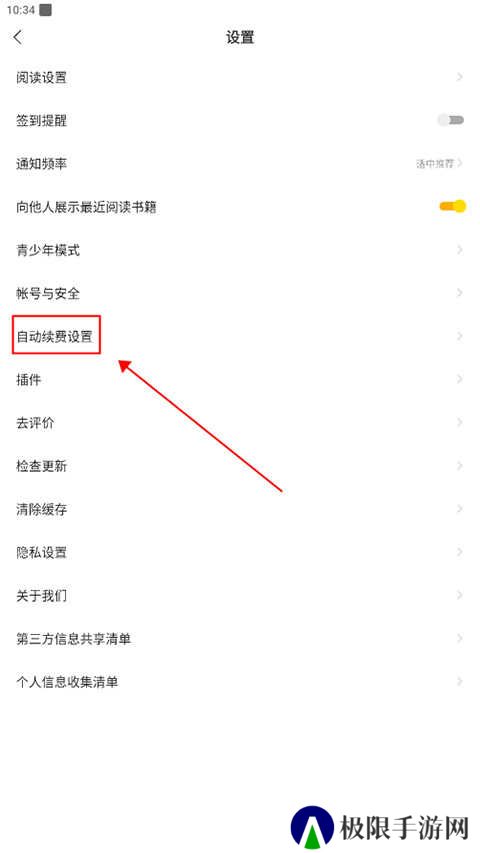
Task: Tap the chevron next to 阅读设置
Action: [460, 77]
